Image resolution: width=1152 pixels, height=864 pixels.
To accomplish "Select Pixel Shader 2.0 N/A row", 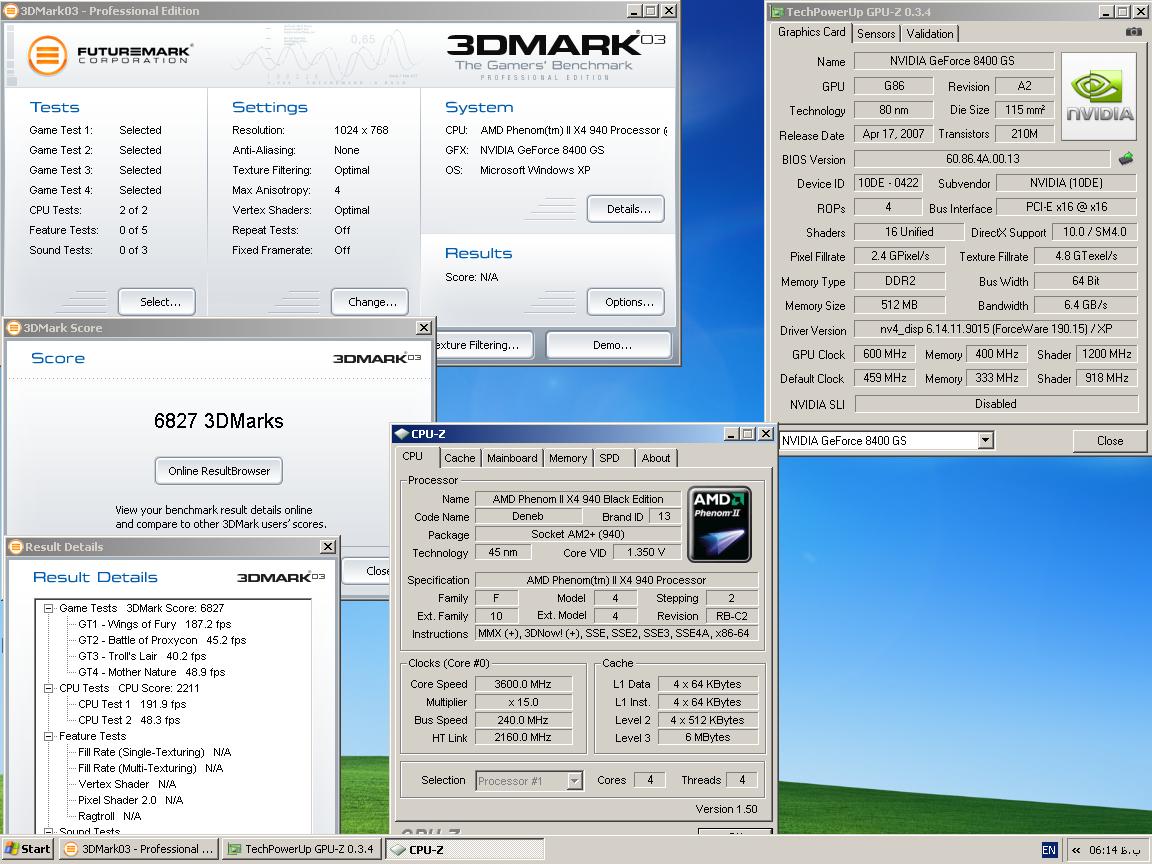I will (x=130, y=801).
